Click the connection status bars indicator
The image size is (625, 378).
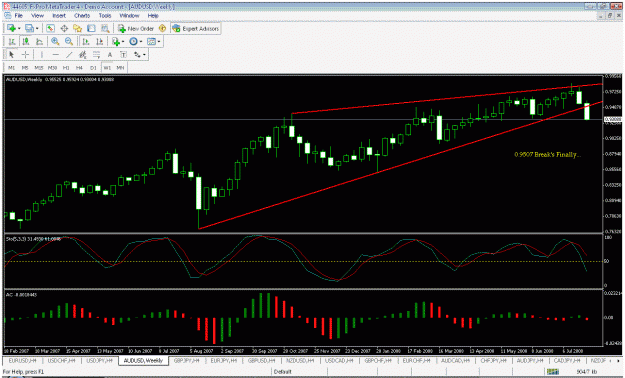552,372
